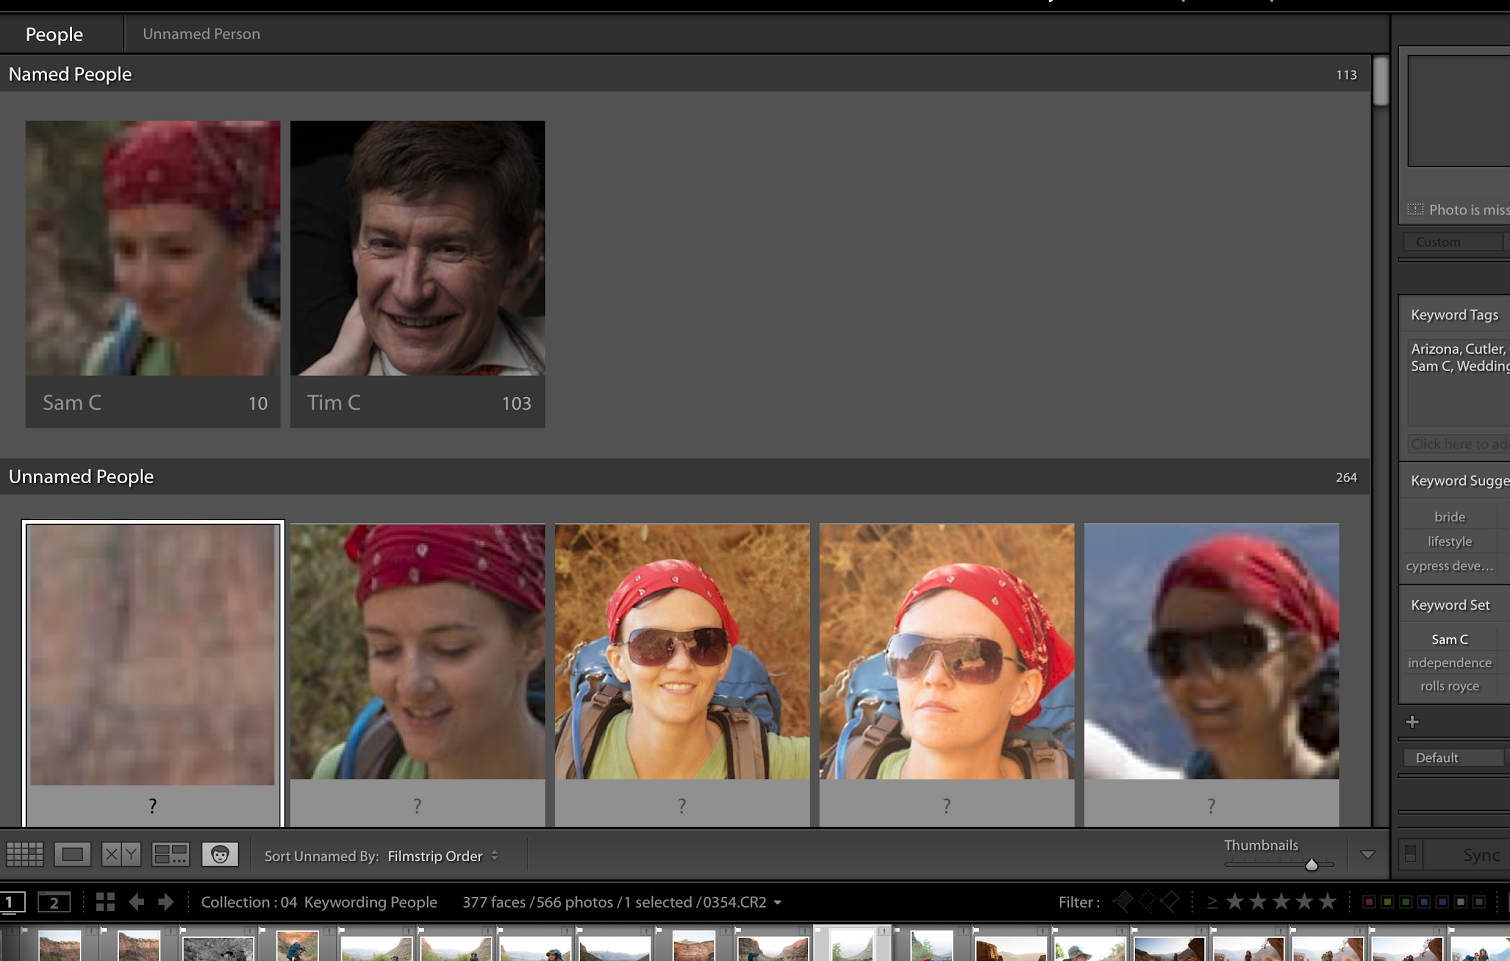Switch to the Unnamed Person tab
This screenshot has width=1510, height=961.
point(201,34)
